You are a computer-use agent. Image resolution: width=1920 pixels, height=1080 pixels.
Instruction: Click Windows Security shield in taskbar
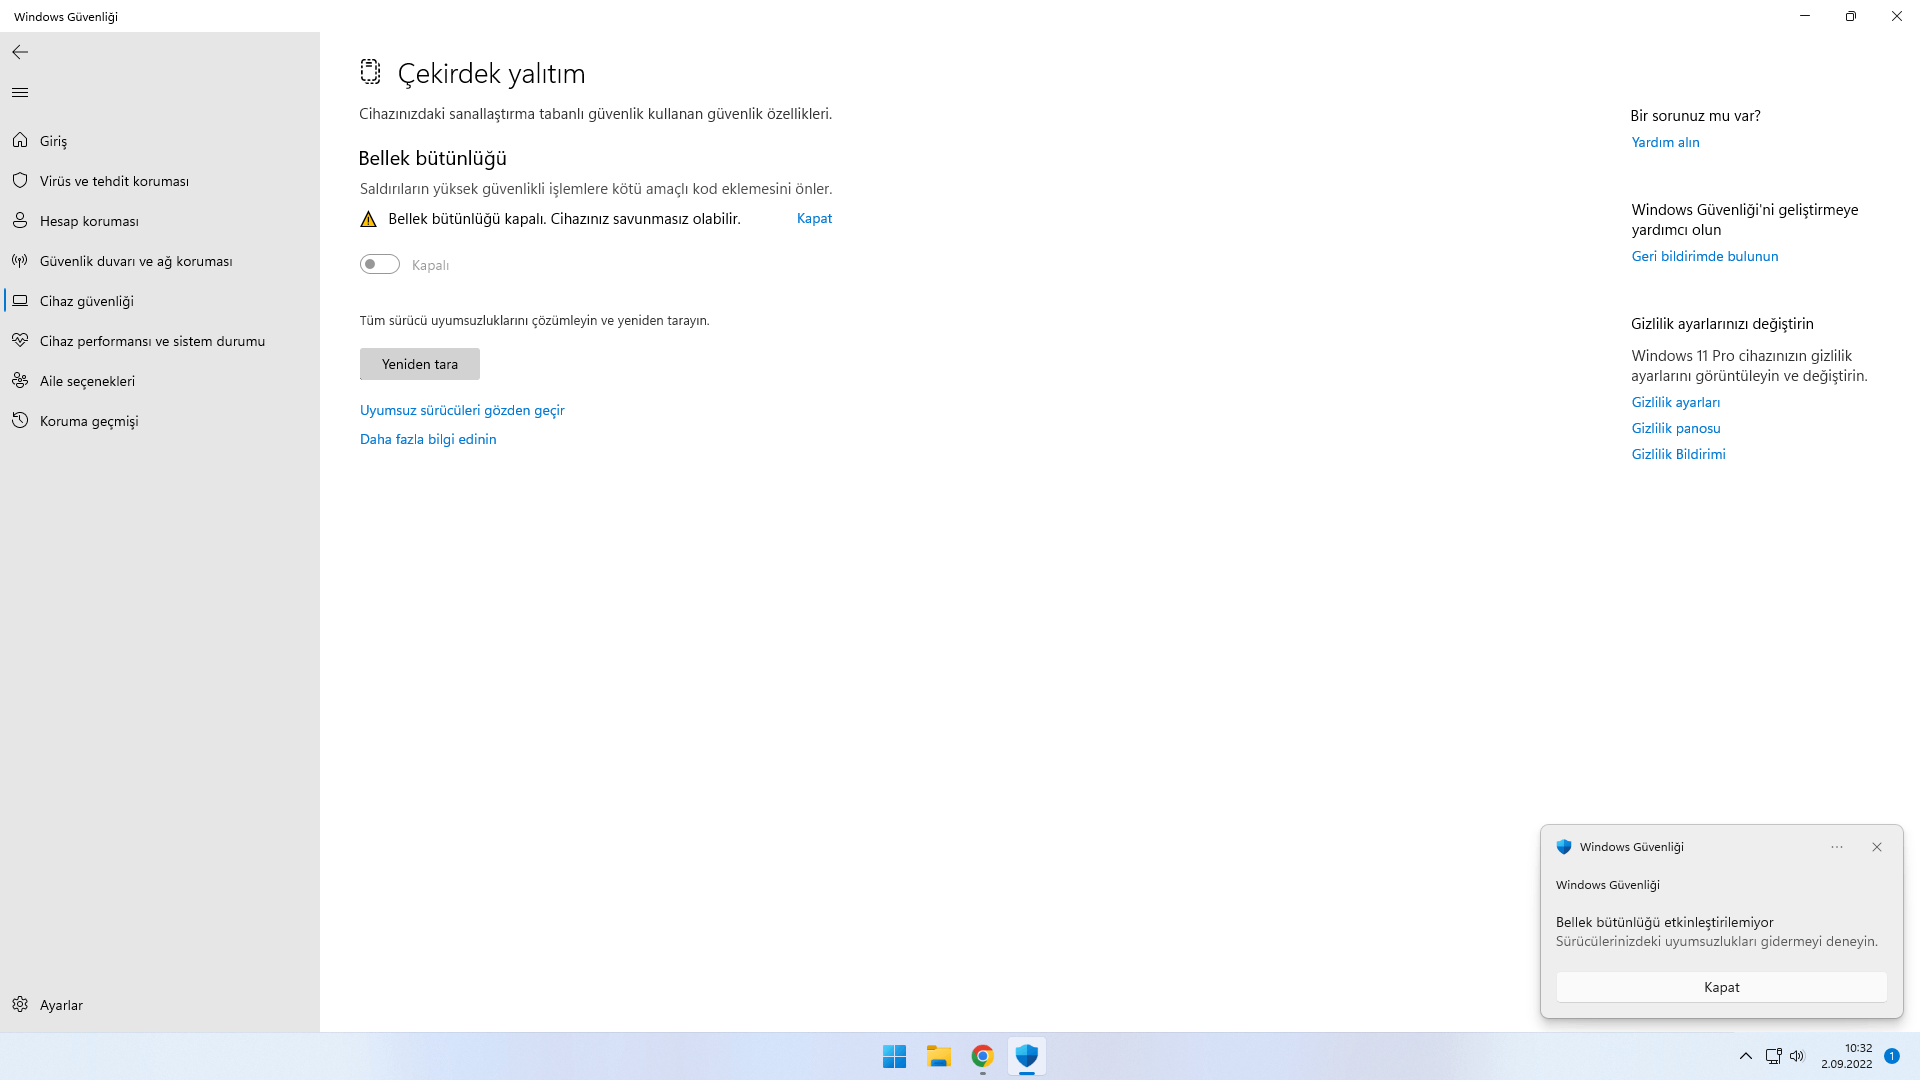[x=1026, y=1056]
